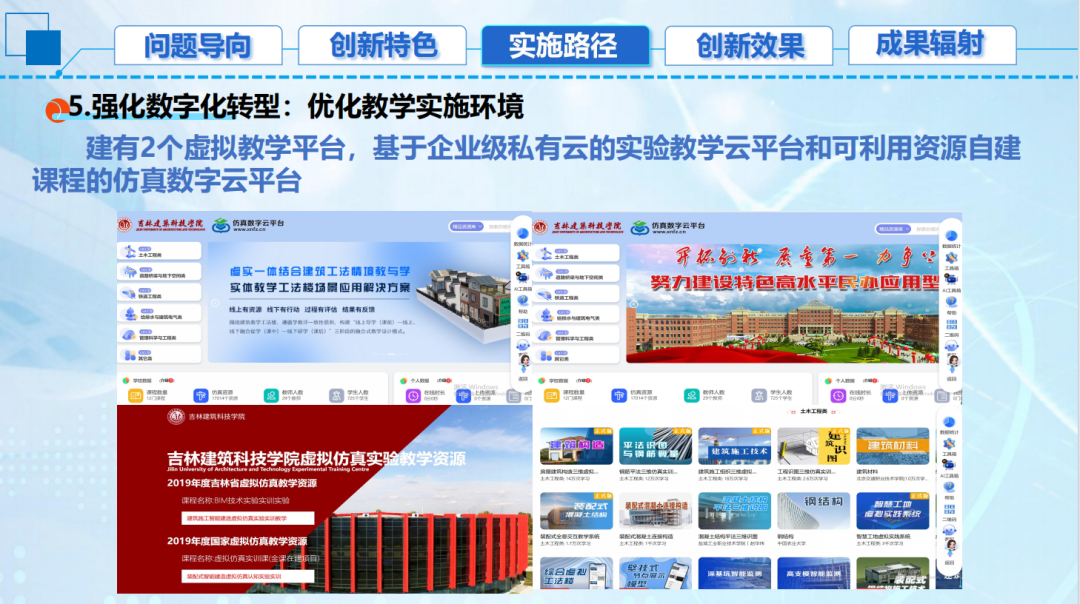Click gray 学生人数 icon in left screenshot
The image size is (1080, 604).
(336, 395)
